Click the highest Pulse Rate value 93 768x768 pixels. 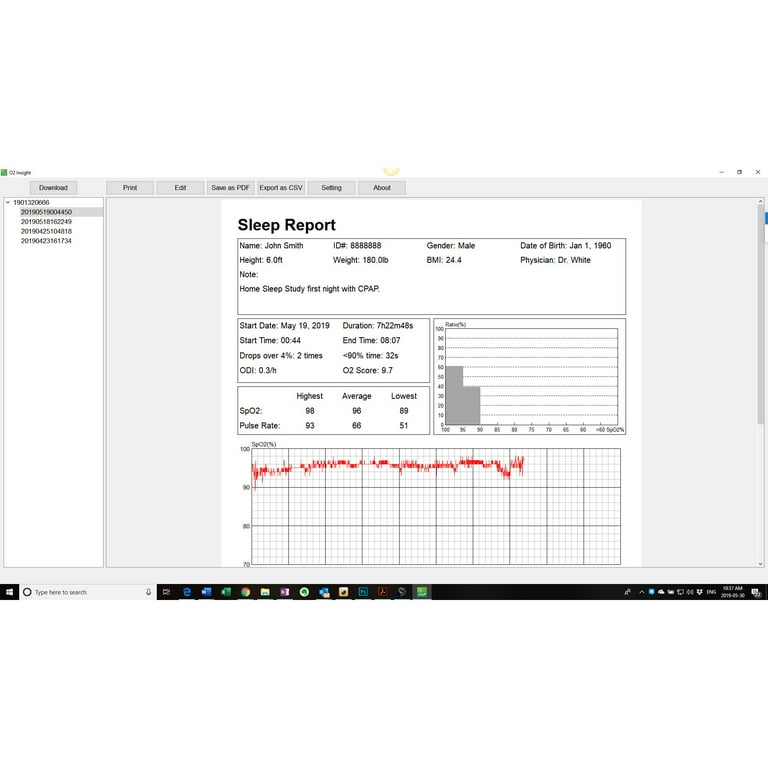tap(310, 426)
